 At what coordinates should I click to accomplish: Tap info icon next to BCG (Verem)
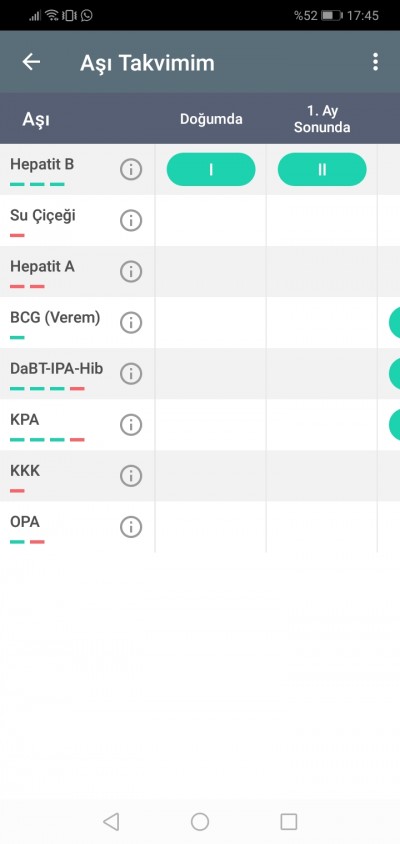click(x=131, y=323)
